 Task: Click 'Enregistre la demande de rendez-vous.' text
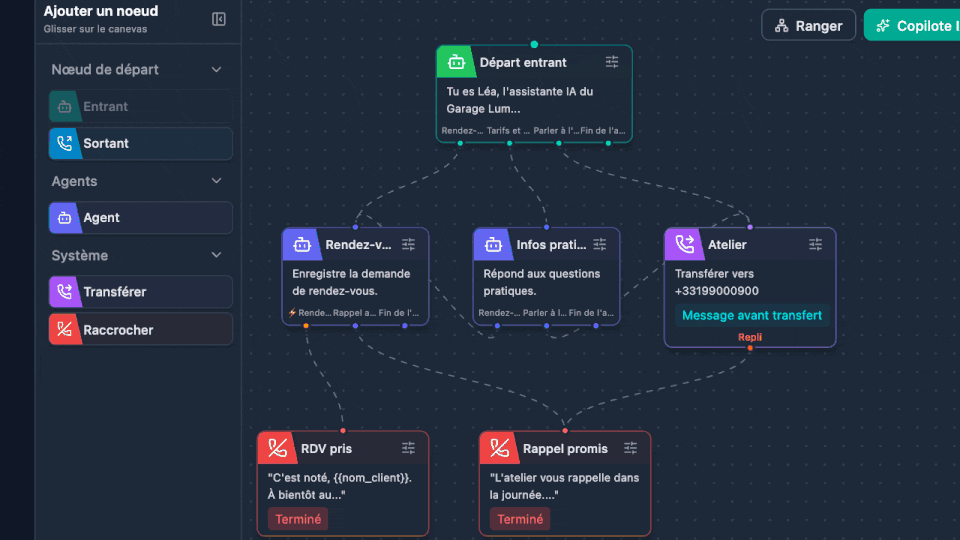351,282
